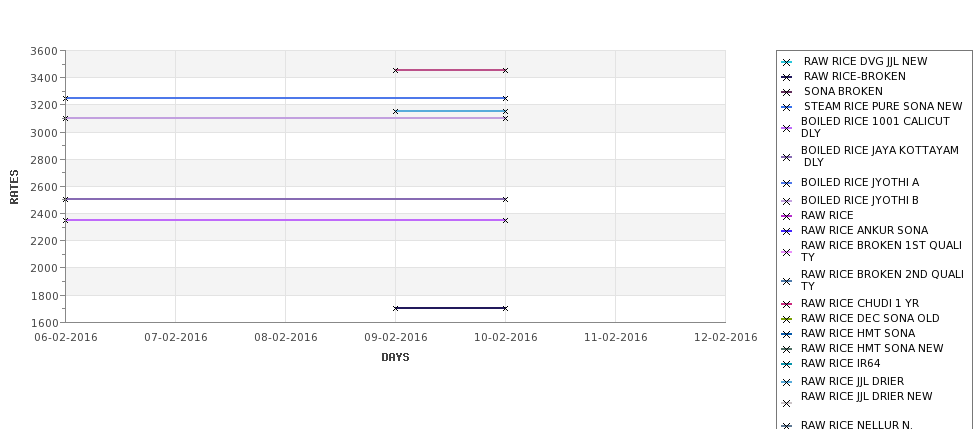Click the 2350 purple line end point

coord(505,220)
